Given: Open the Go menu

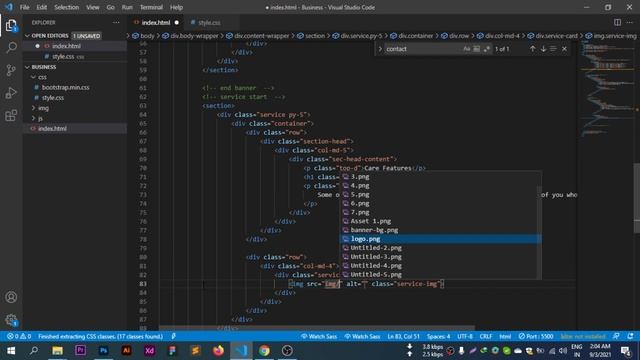Looking at the screenshot, I should (111, 7).
